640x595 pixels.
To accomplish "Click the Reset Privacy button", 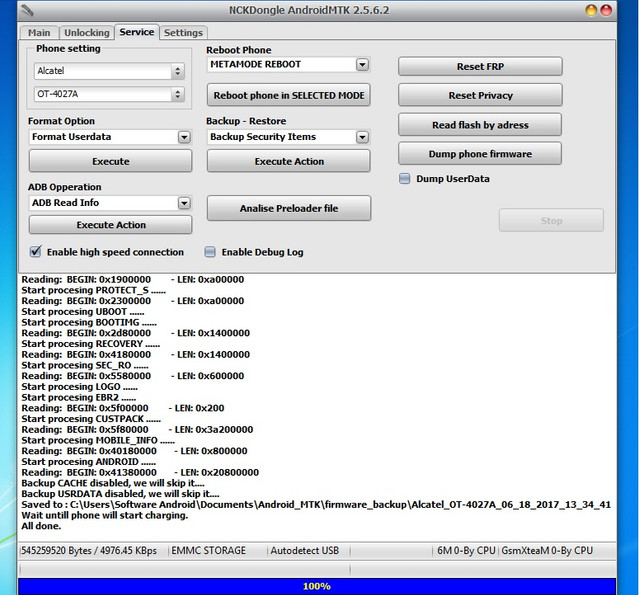I will pyautogui.click(x=480, y=95).
